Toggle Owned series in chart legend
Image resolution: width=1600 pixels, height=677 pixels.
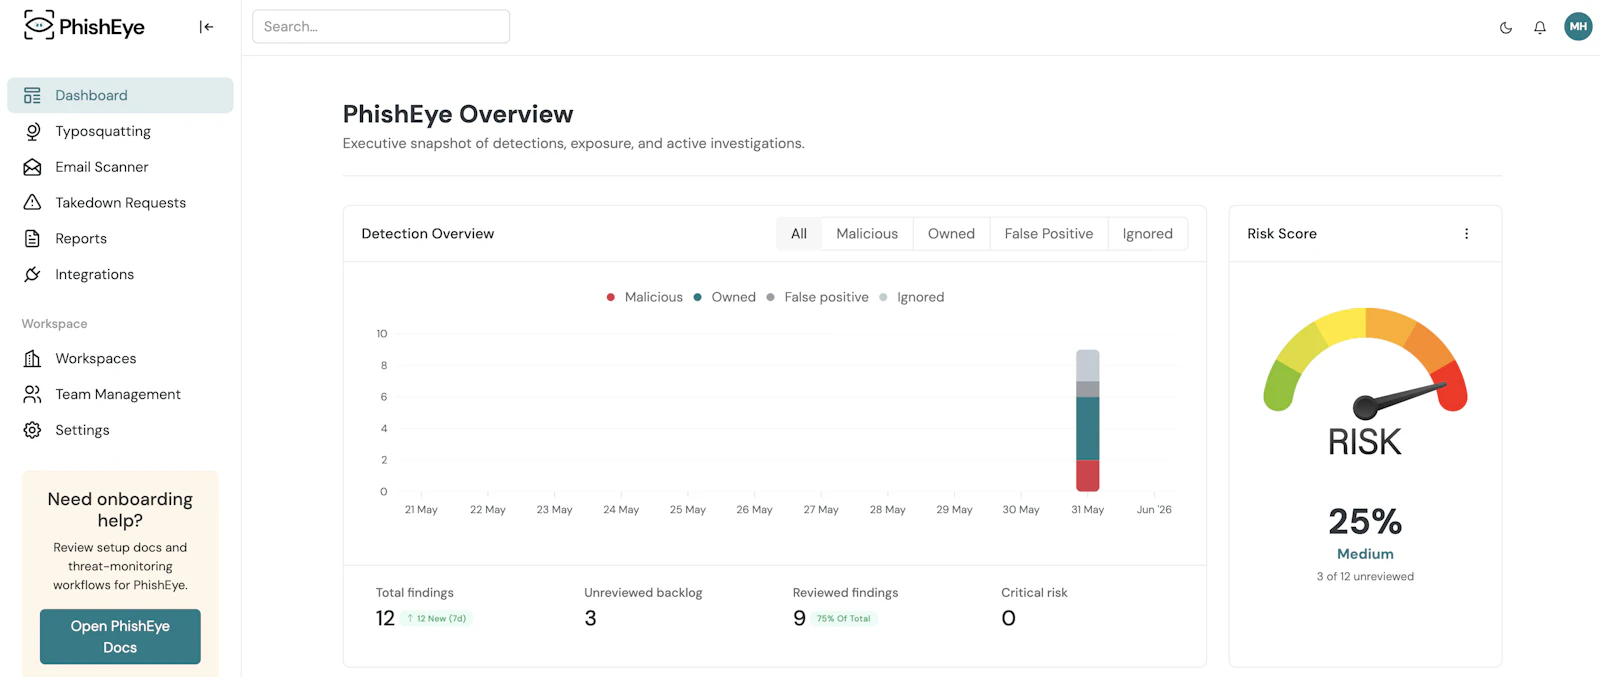(x=724, y=297)
